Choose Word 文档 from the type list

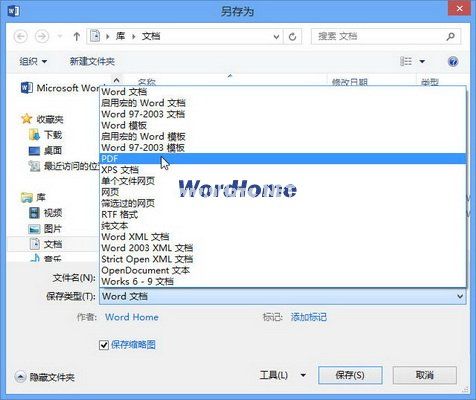(x=283, y=92)
